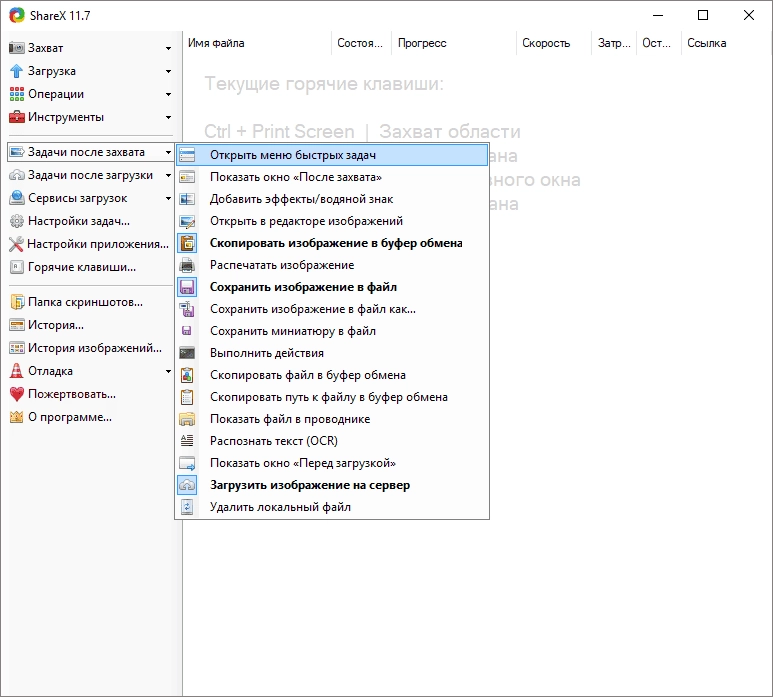Sort by the Имя файла column header
The height and width of the screenshot is (697, 773).
coord(257,43)
